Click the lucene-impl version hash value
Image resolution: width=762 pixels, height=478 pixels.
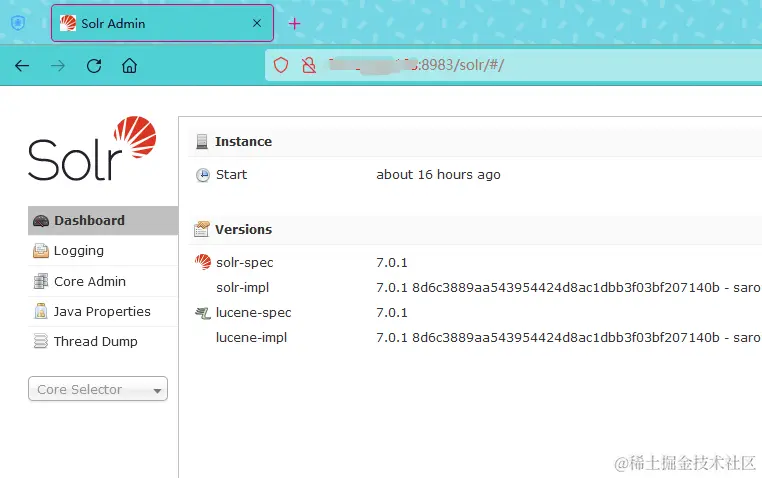click(569, 338)
